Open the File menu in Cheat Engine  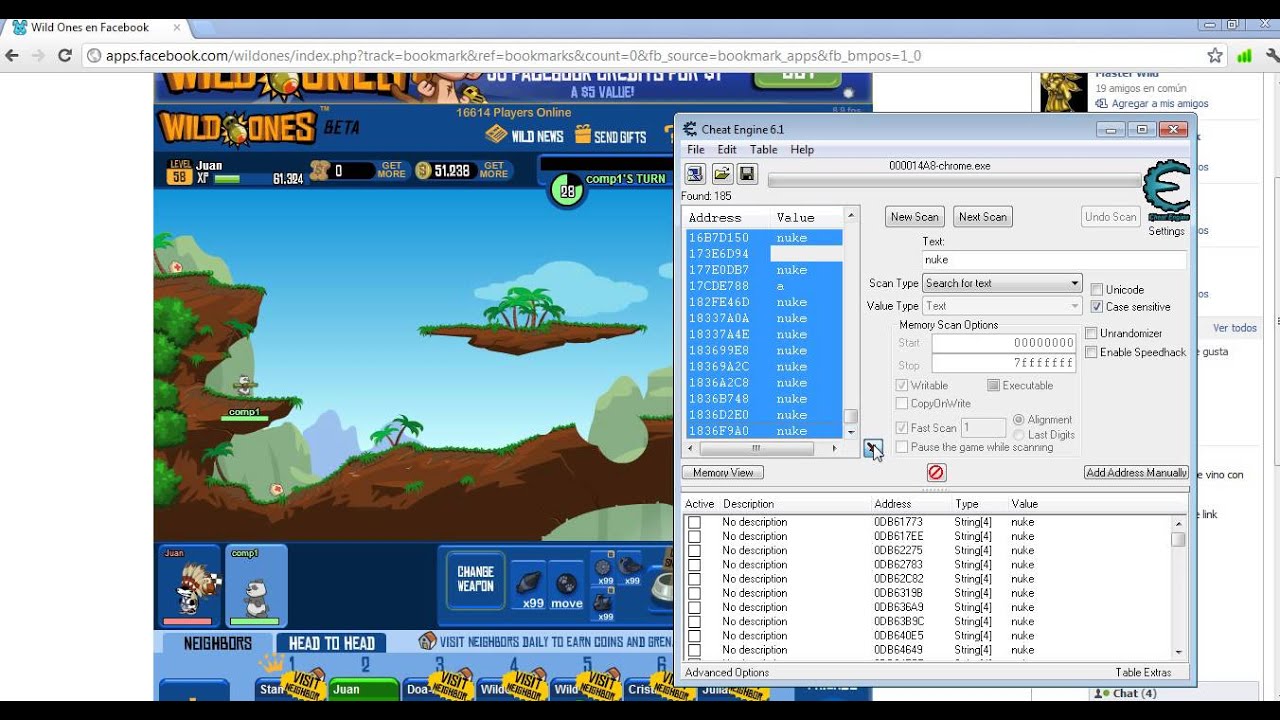point(695,150)
